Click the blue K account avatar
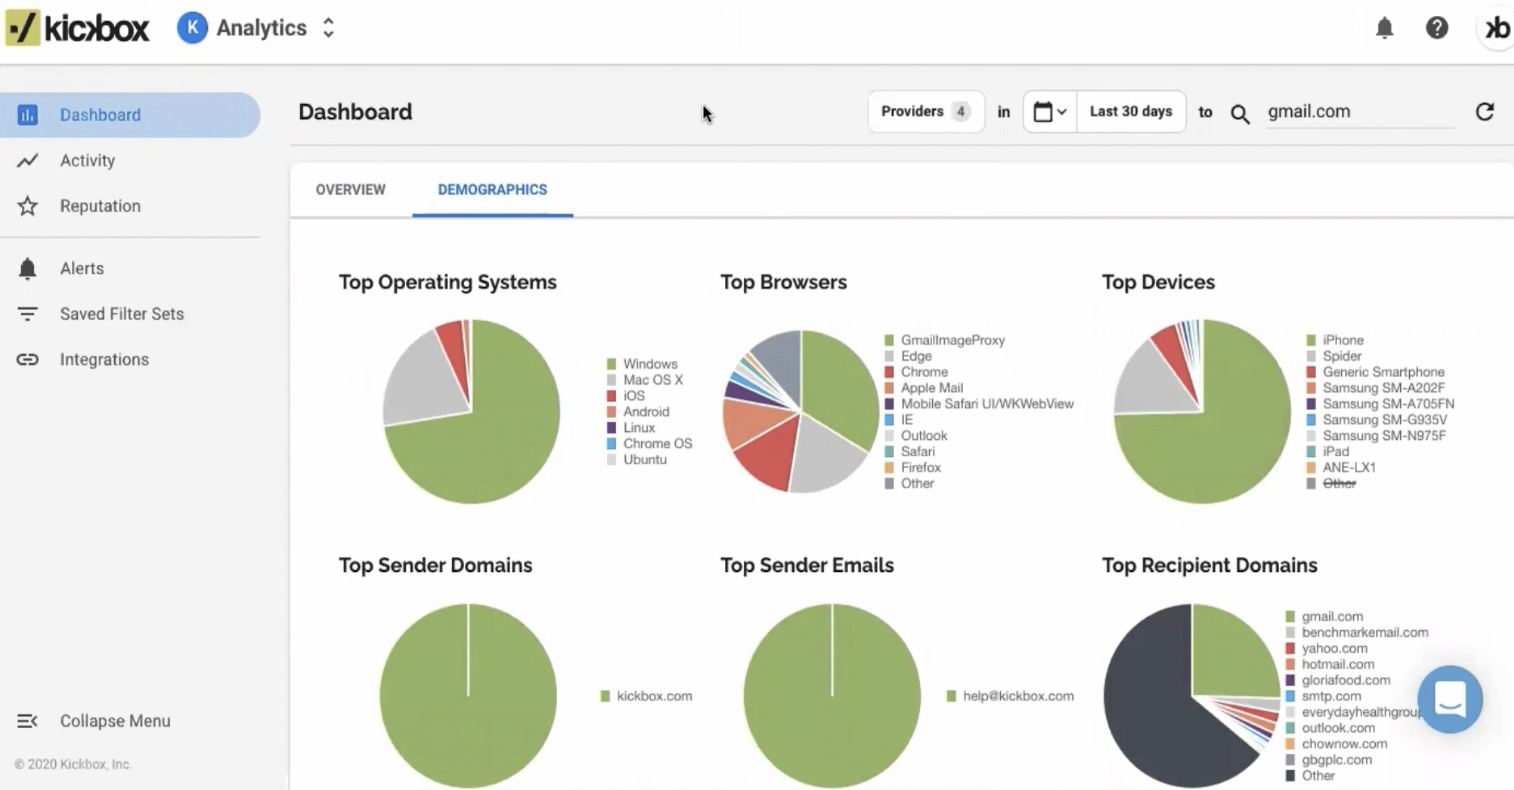 pos(192,28)
